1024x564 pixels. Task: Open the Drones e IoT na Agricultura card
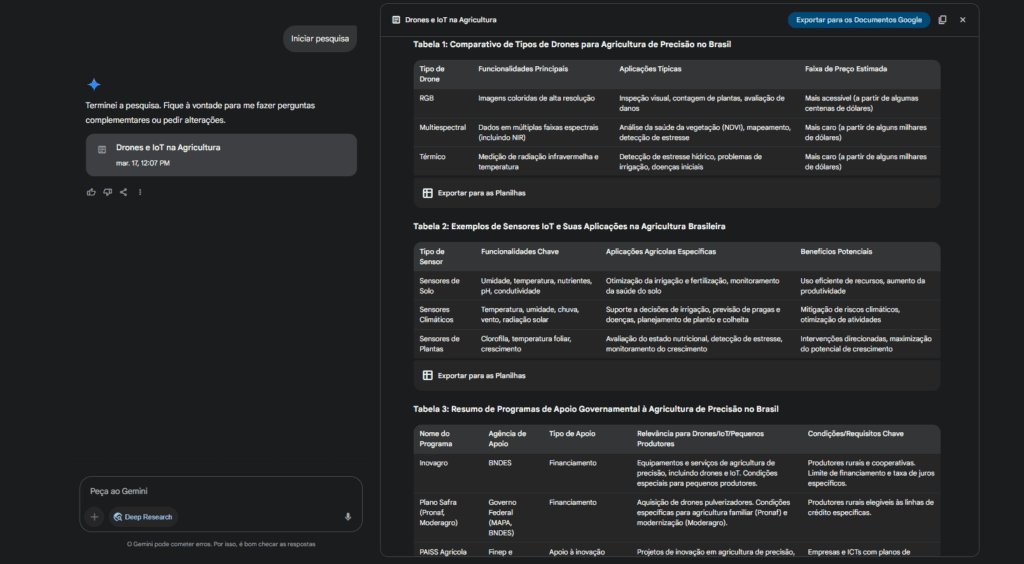point(220,154)
